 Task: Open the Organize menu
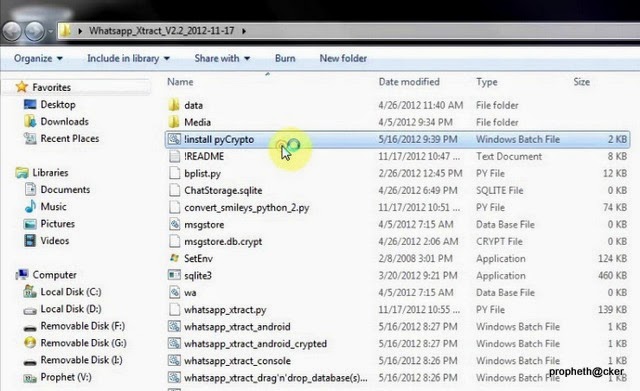tap(38, 58)
